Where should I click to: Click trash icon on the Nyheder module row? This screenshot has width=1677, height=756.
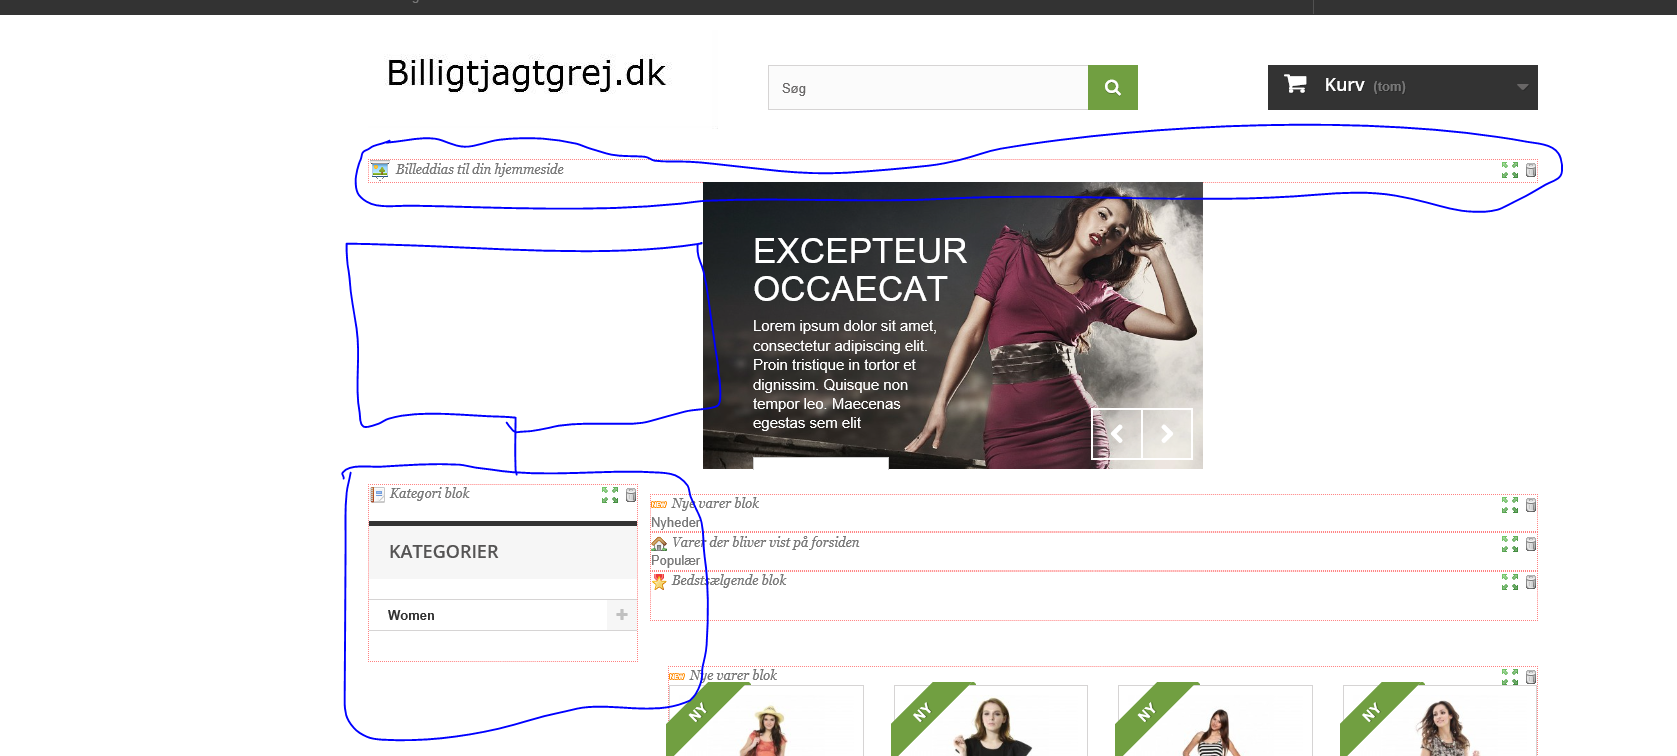[1531, 505]
